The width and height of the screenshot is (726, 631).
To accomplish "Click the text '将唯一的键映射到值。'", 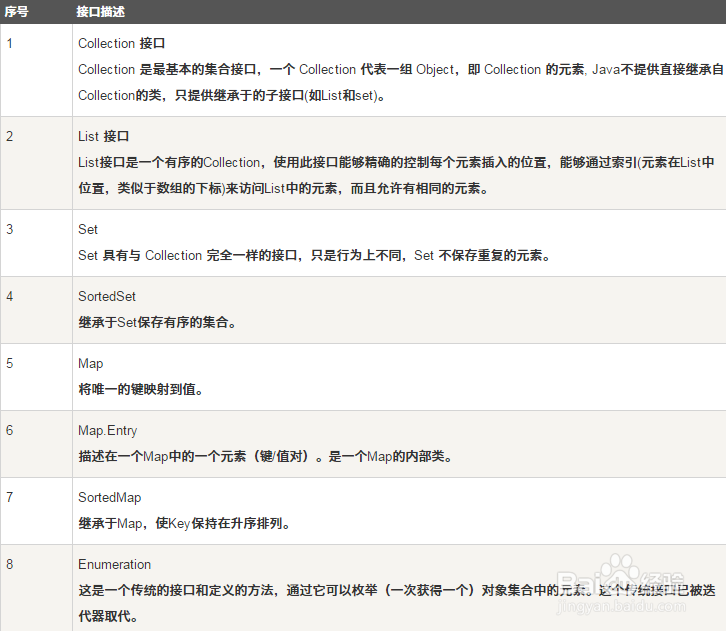I will pos(141,389).
